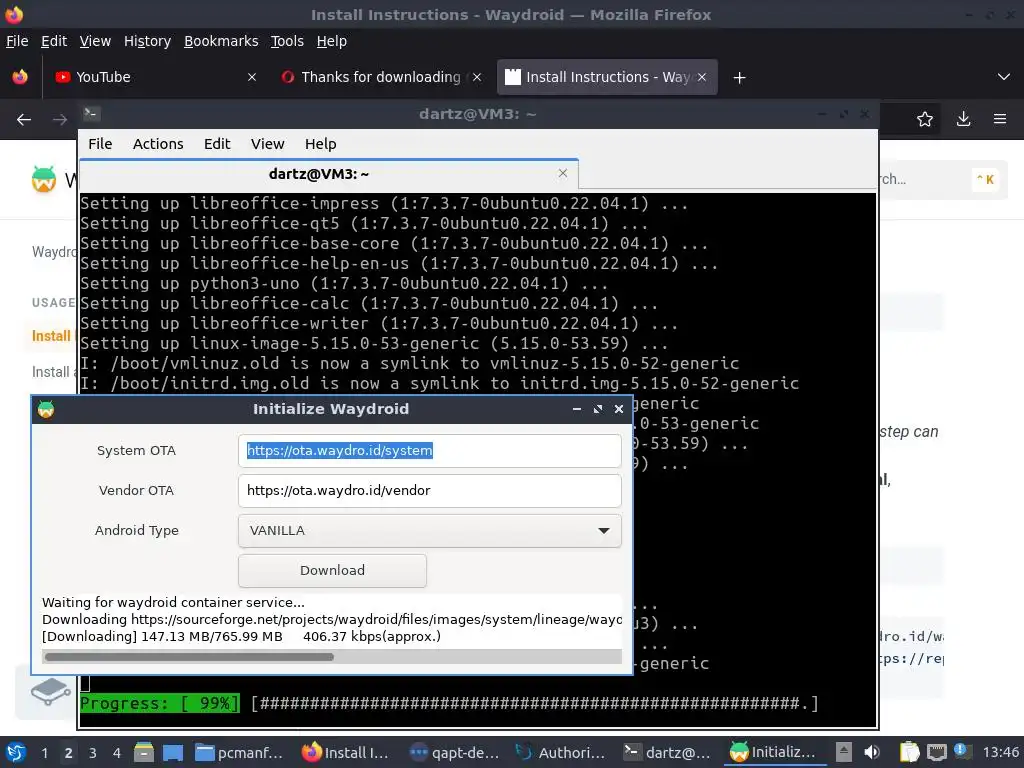Image resolution: width=1024 pixels, height=768 pixels.
Task: Open the Firefox Help menu
Action: tap(331, 41)
